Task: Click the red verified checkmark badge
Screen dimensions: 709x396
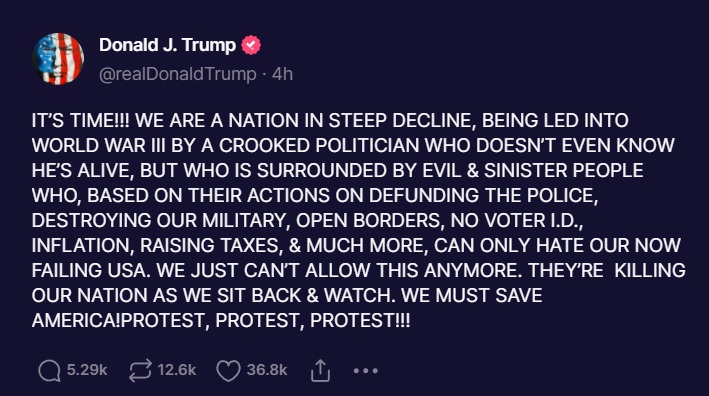Action: [251, 45]
